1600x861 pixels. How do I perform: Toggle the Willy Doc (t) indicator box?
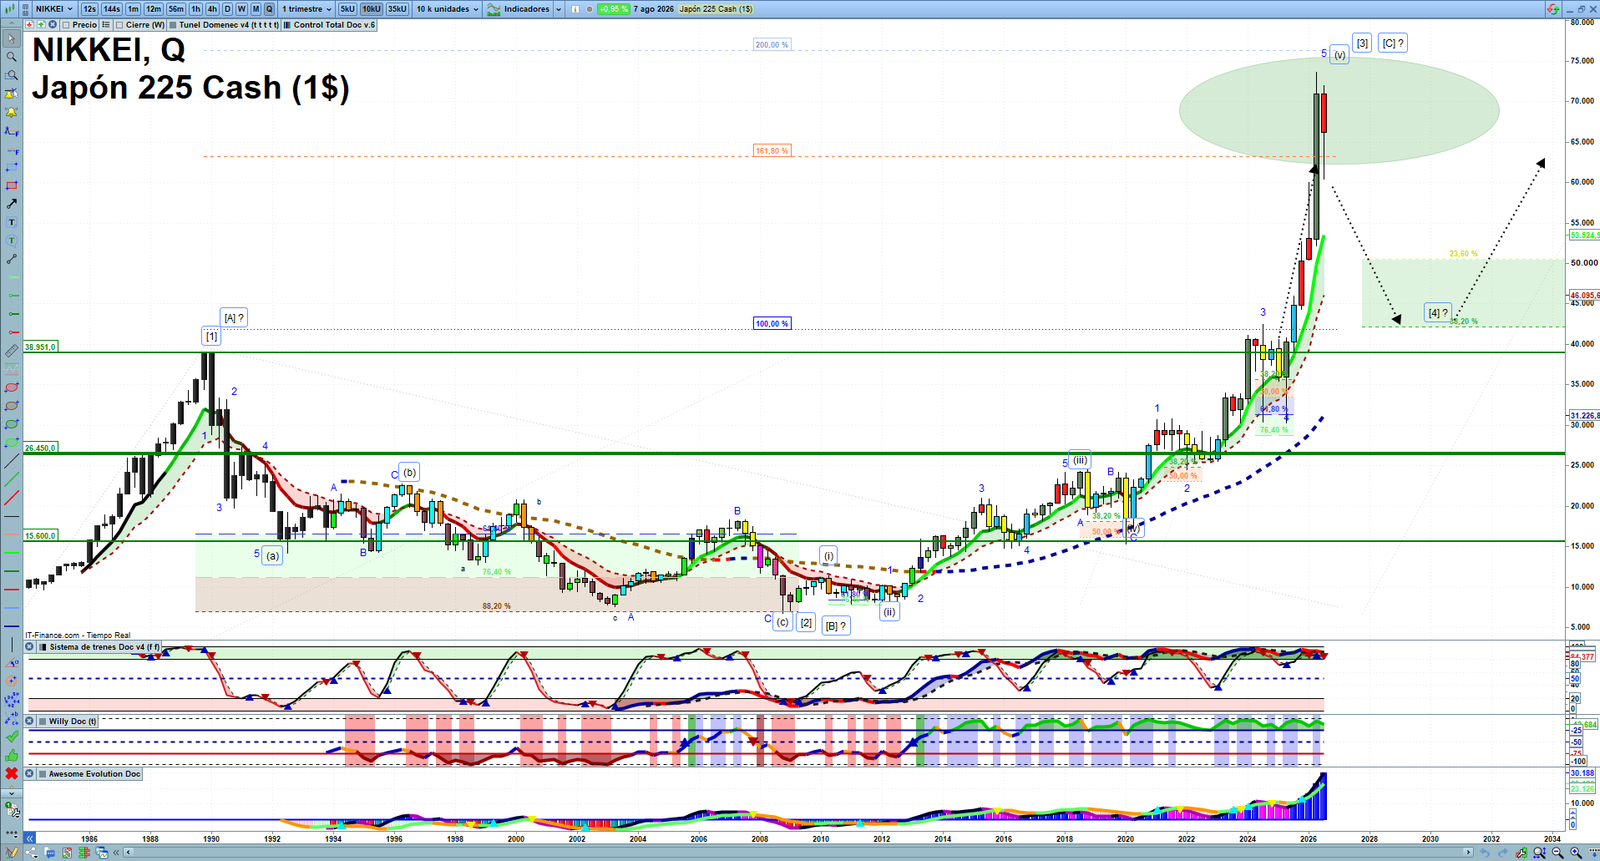tap(43, 721)
